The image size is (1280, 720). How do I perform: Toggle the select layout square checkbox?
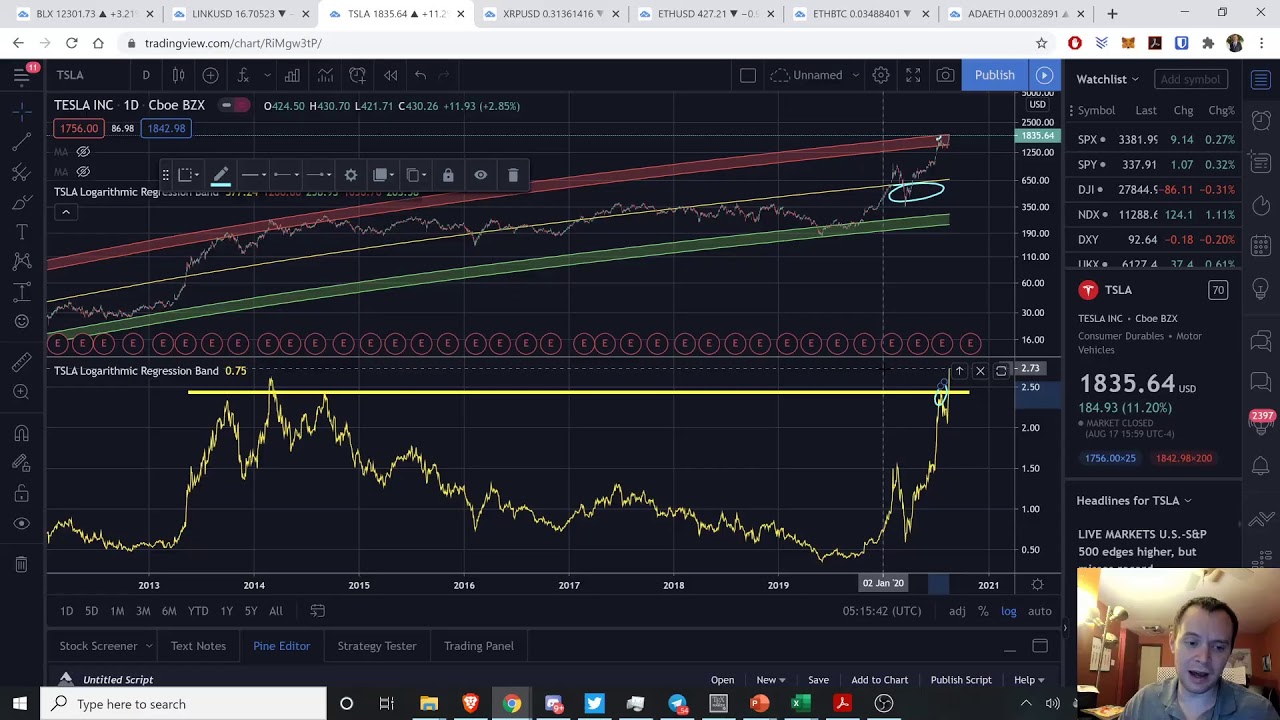(x=747, y=75)
